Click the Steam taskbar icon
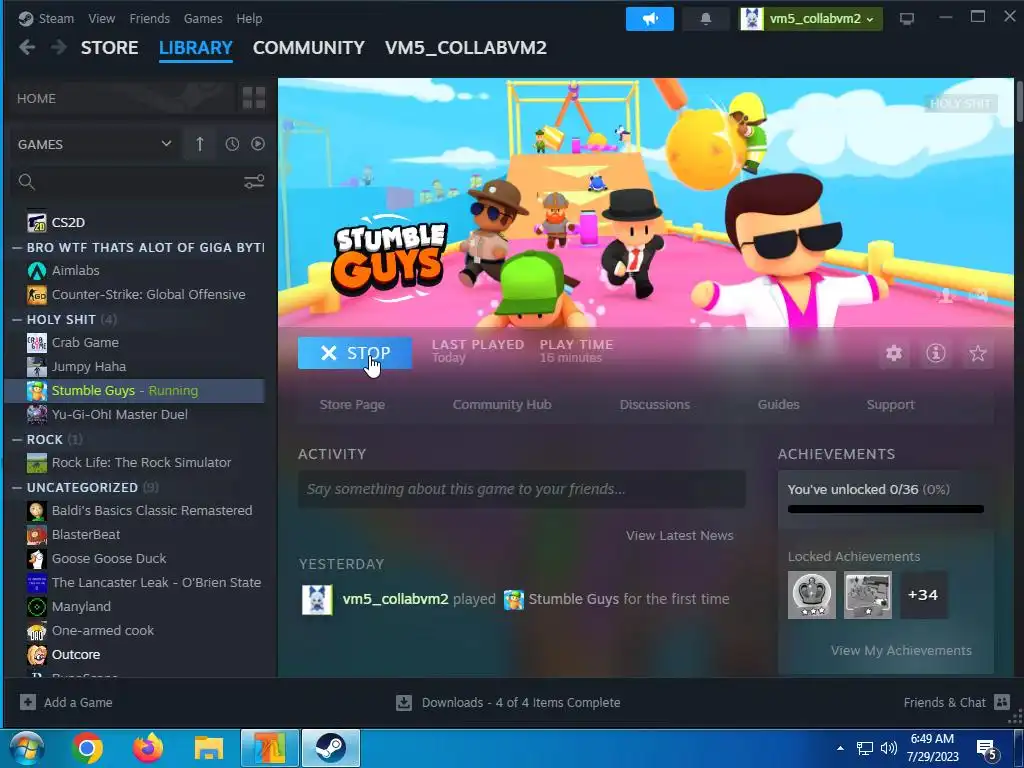 coord(330,748)
